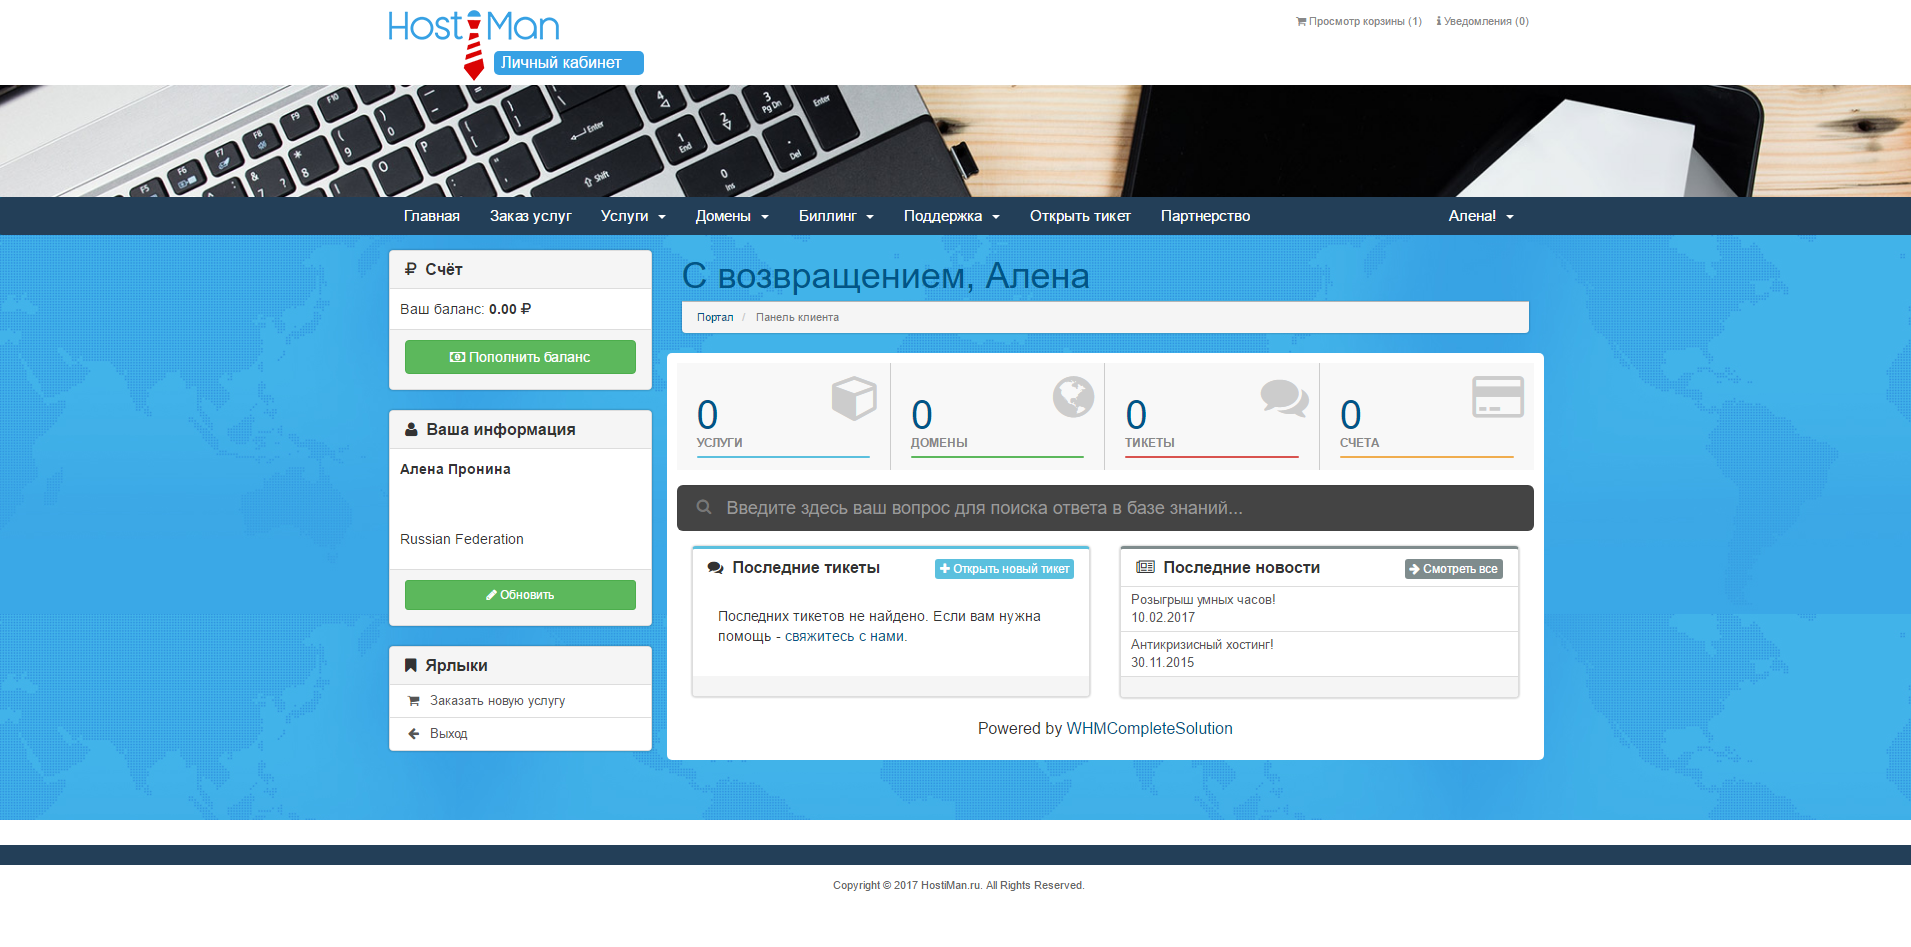Click the user icon beside Ваша информация
Screen dimensions: 1911x947
pos(411,429)
